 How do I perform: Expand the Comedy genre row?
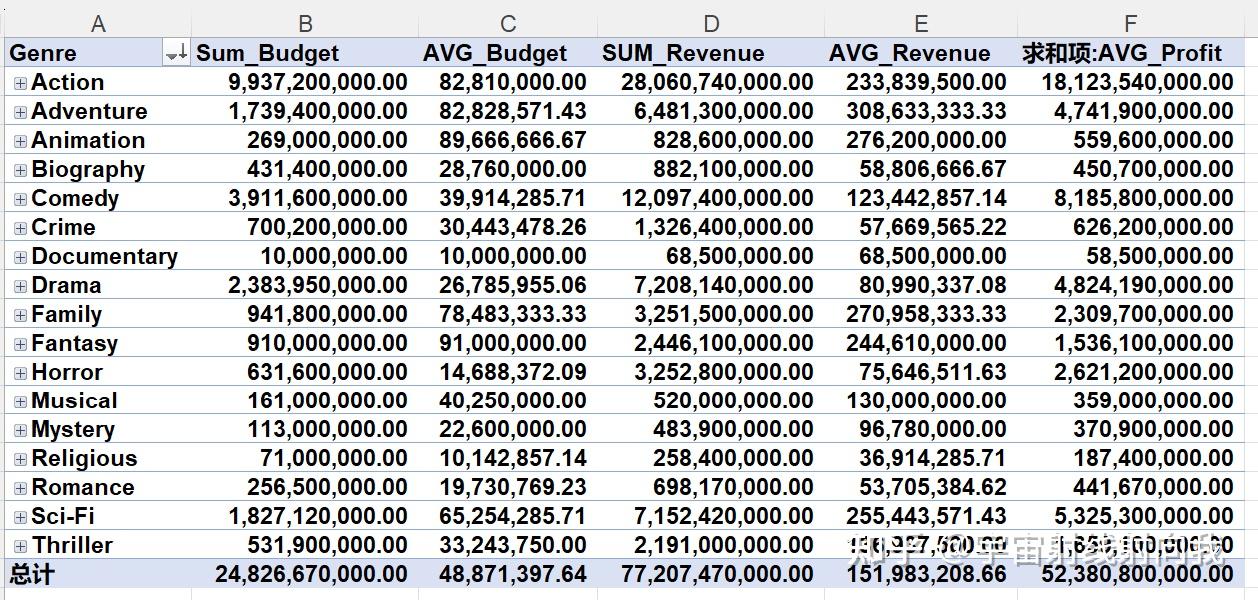(x=20, y=200)
